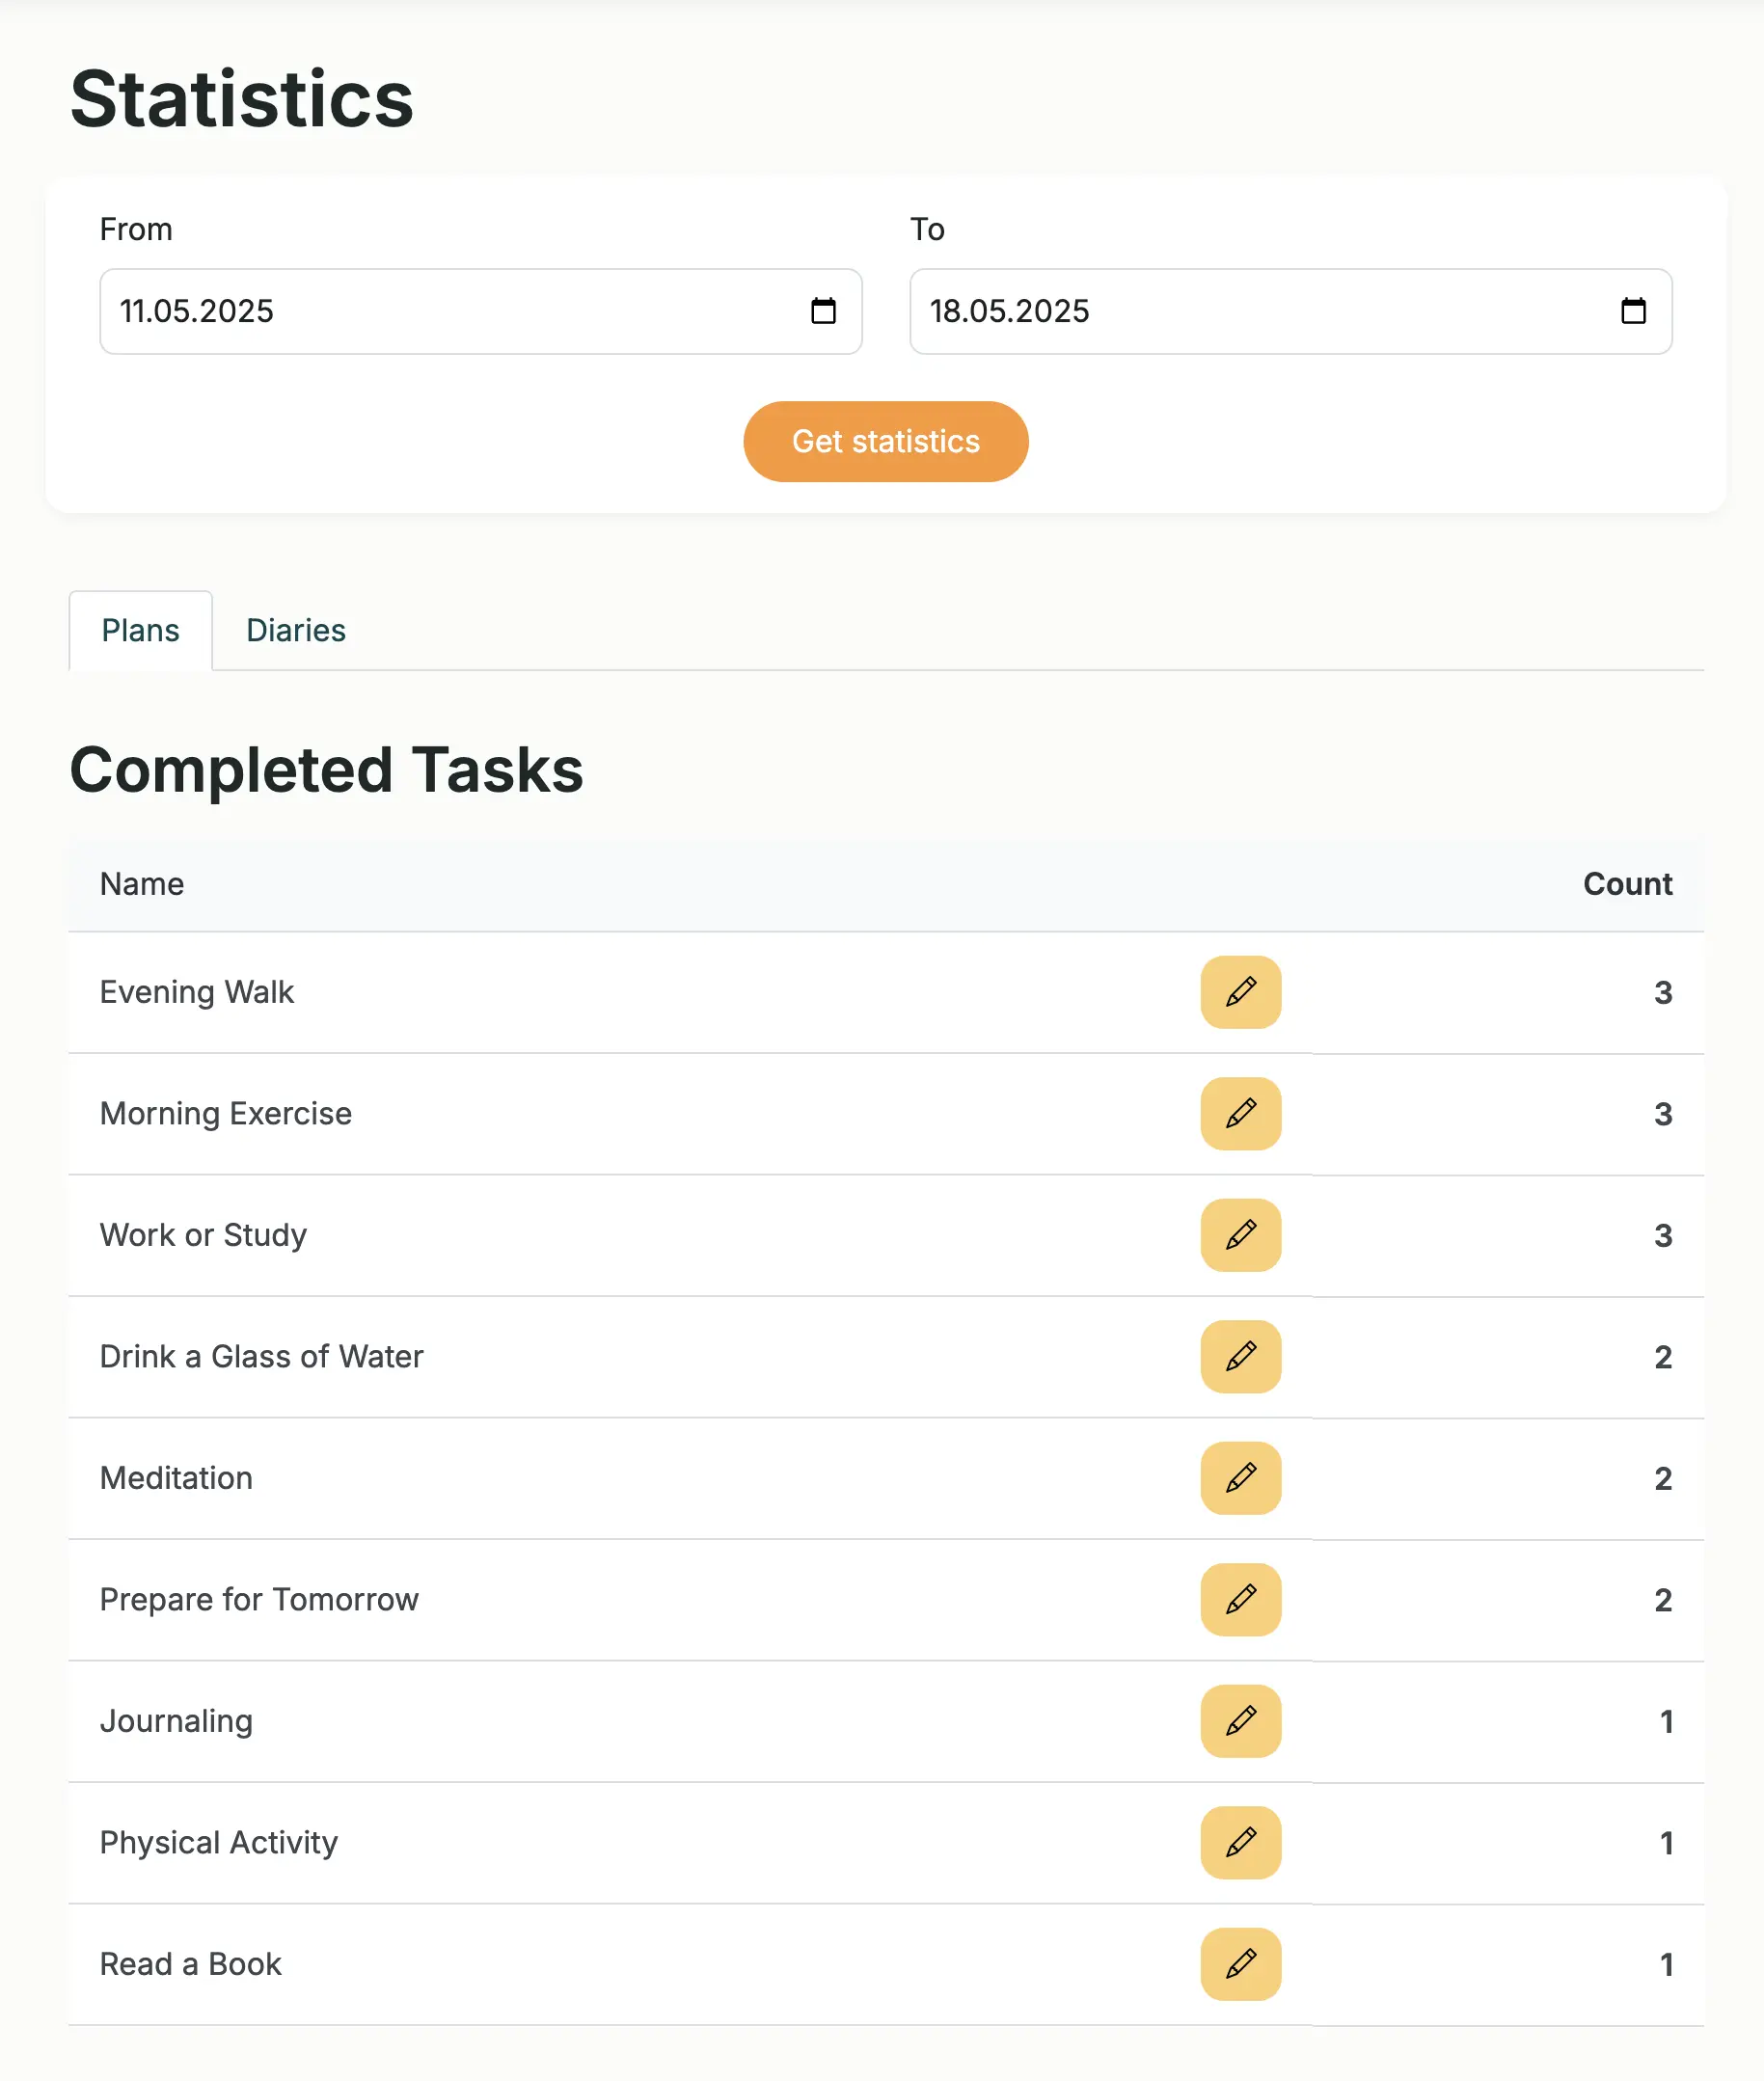Click edit icon for Prepare for Tomorrow

pyautogui.click(x=1240, y=1599)
